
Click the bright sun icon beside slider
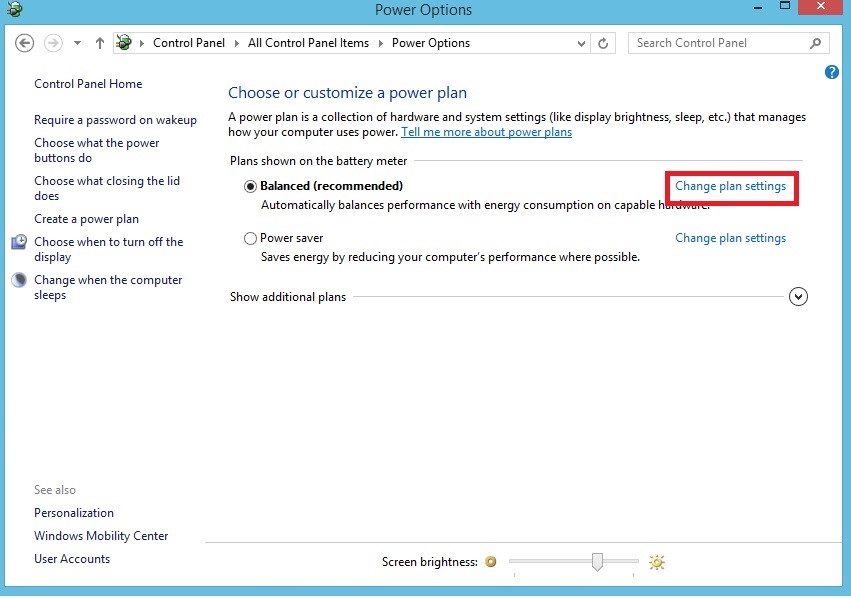[x=657, y=562]
